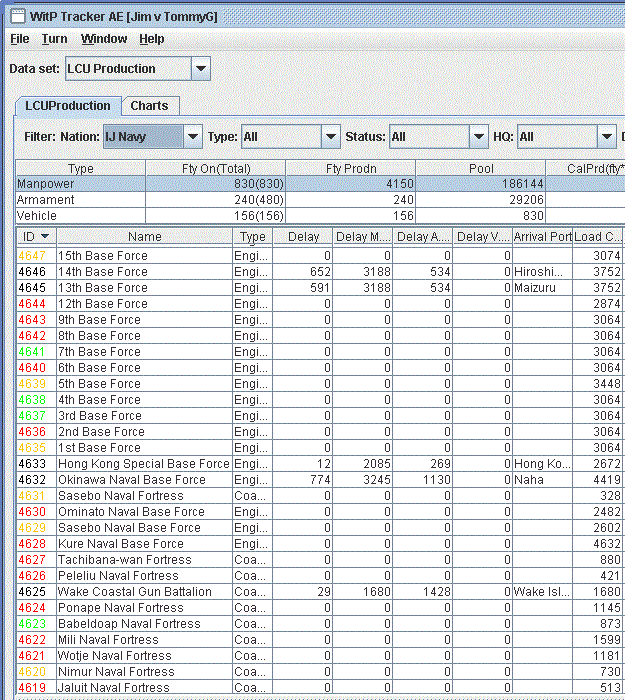
Task: Sort by the Name column header
Action: (145, 237)
